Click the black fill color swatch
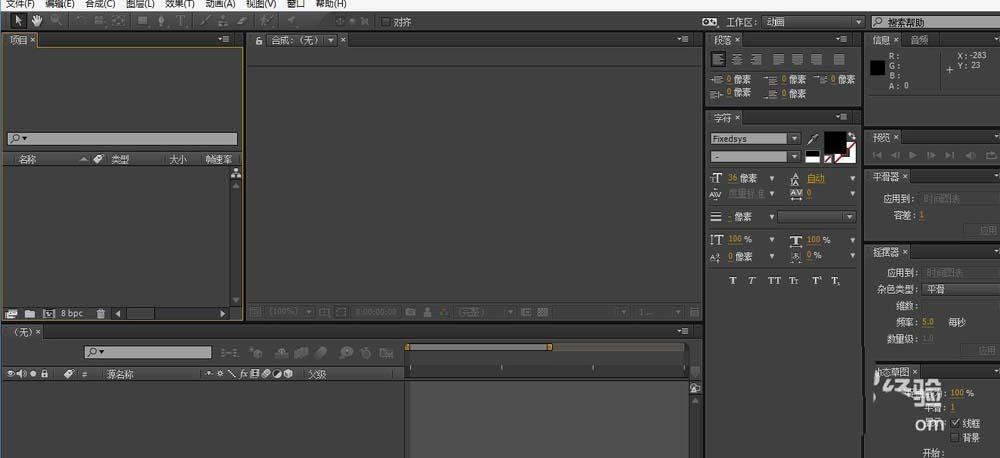Image resolution: width=1000 pixels, height=458 pixels. pos(835,142)
